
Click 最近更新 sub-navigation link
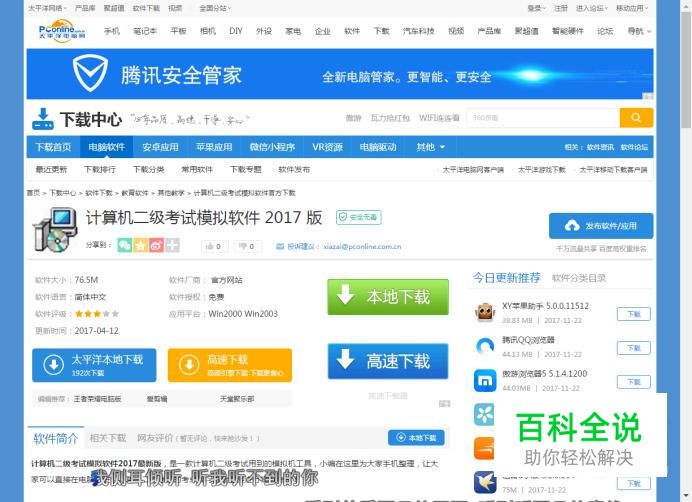(x=51, y=170)
